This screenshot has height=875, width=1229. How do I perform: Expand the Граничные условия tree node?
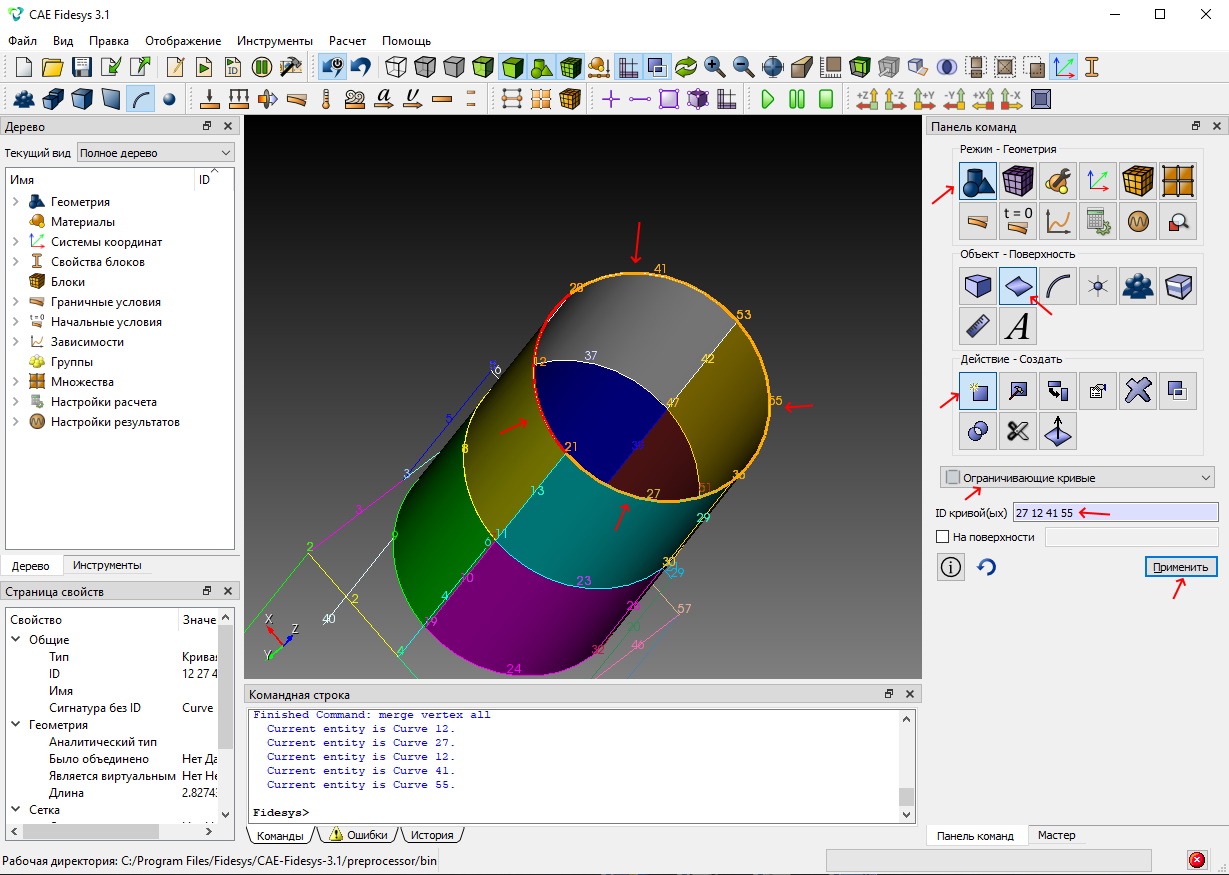16,302
